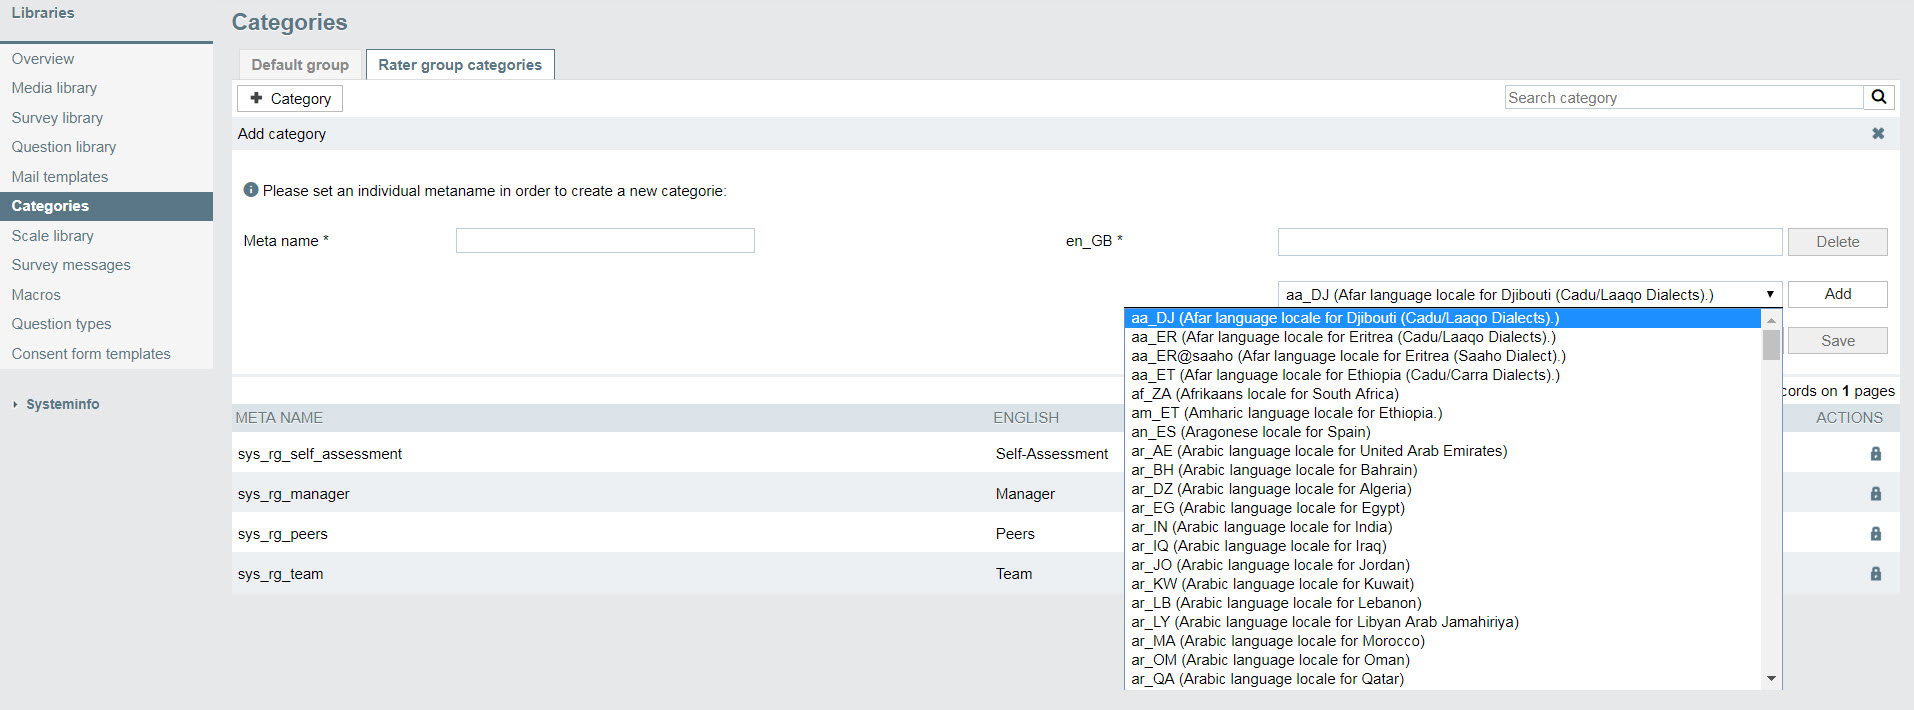Choose am_ET Amharic Ethiopia locale
Viewport: 1914px width, 710px height.
(1442, 413)
